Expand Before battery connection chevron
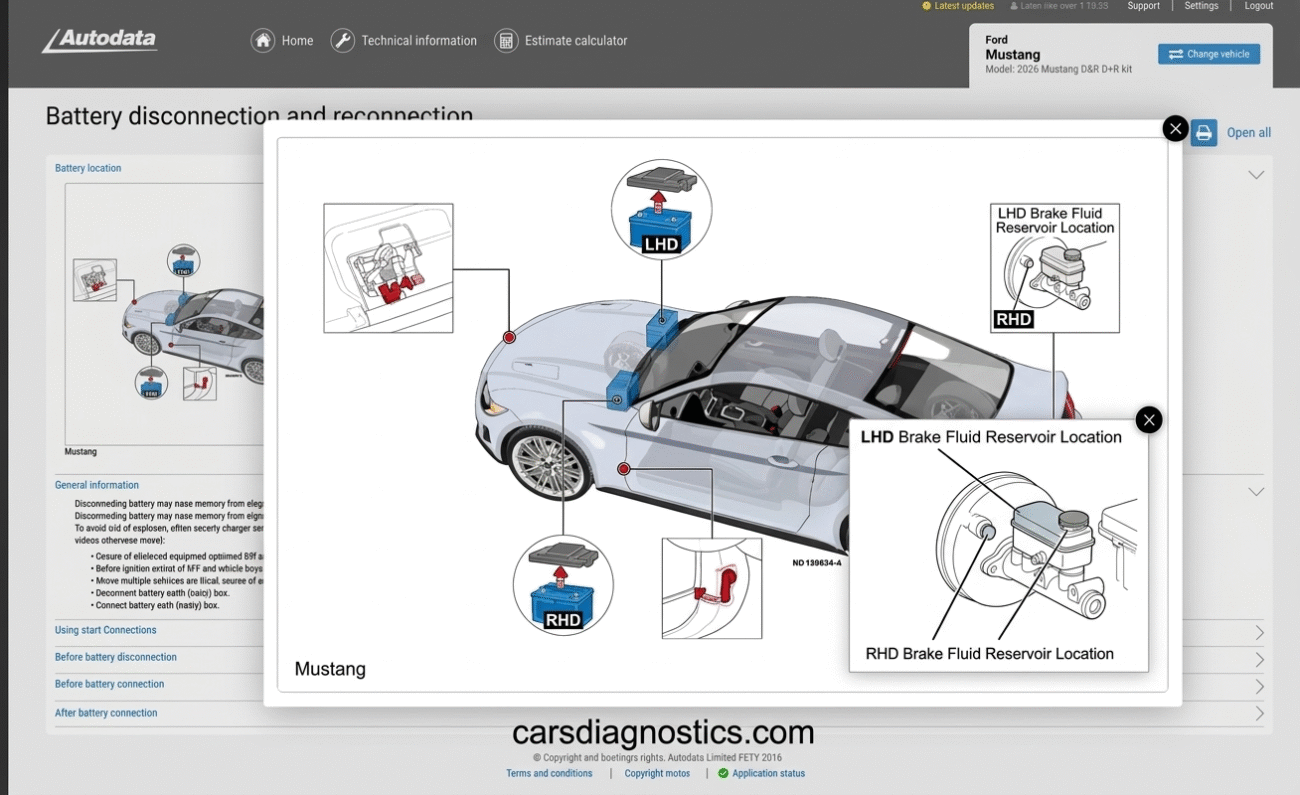This screenshot has height=795, width=1300. pyautogui.click(x=1259, y=687)
